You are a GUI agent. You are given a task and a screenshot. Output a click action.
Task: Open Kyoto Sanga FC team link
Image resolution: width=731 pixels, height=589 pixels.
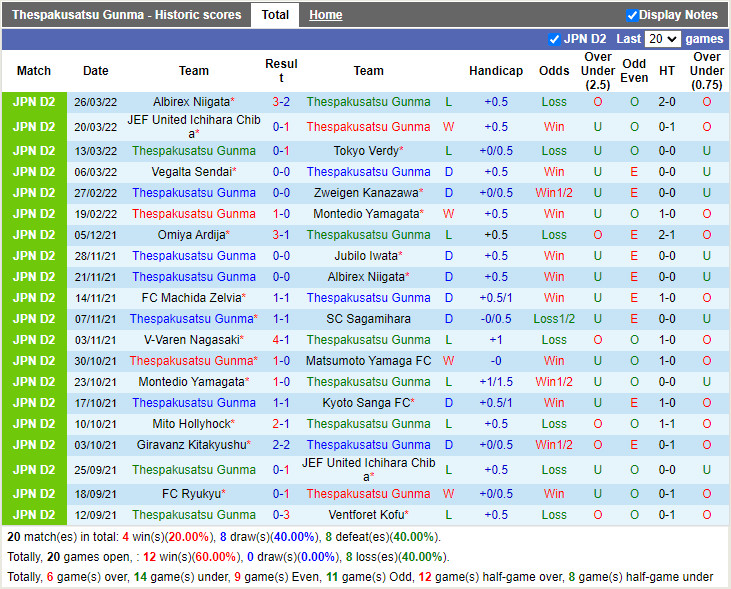coord(366,403)
